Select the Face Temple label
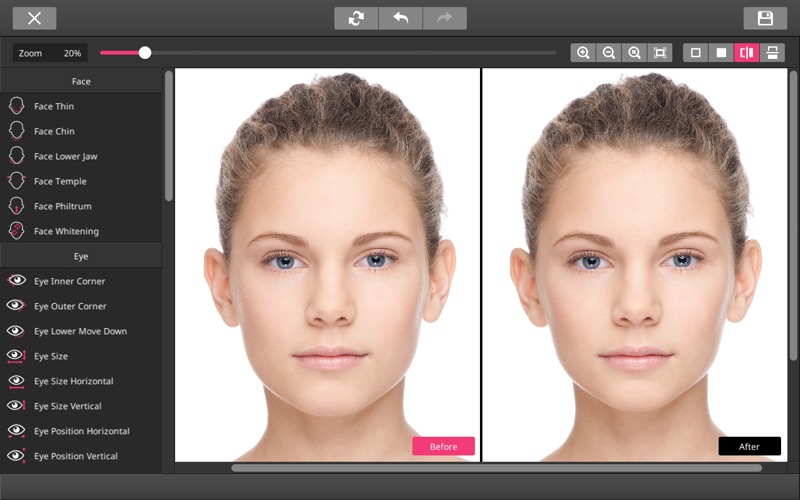800x500 pixels. tap(60, 181)
